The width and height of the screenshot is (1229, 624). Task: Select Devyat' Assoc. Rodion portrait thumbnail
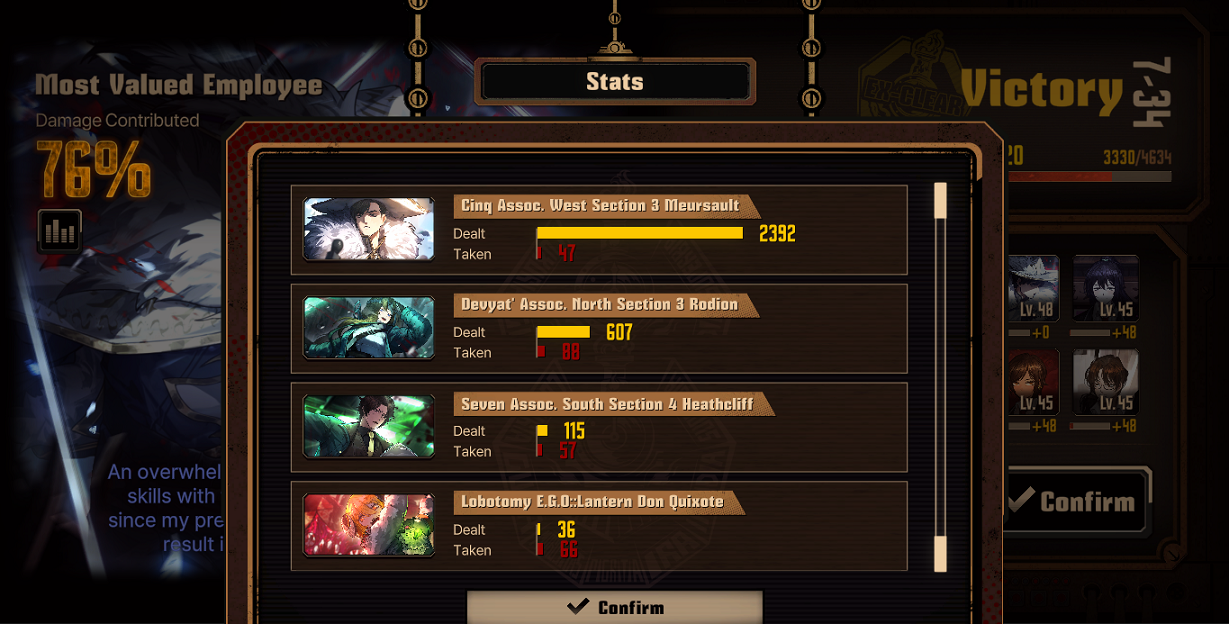[369, 327]
